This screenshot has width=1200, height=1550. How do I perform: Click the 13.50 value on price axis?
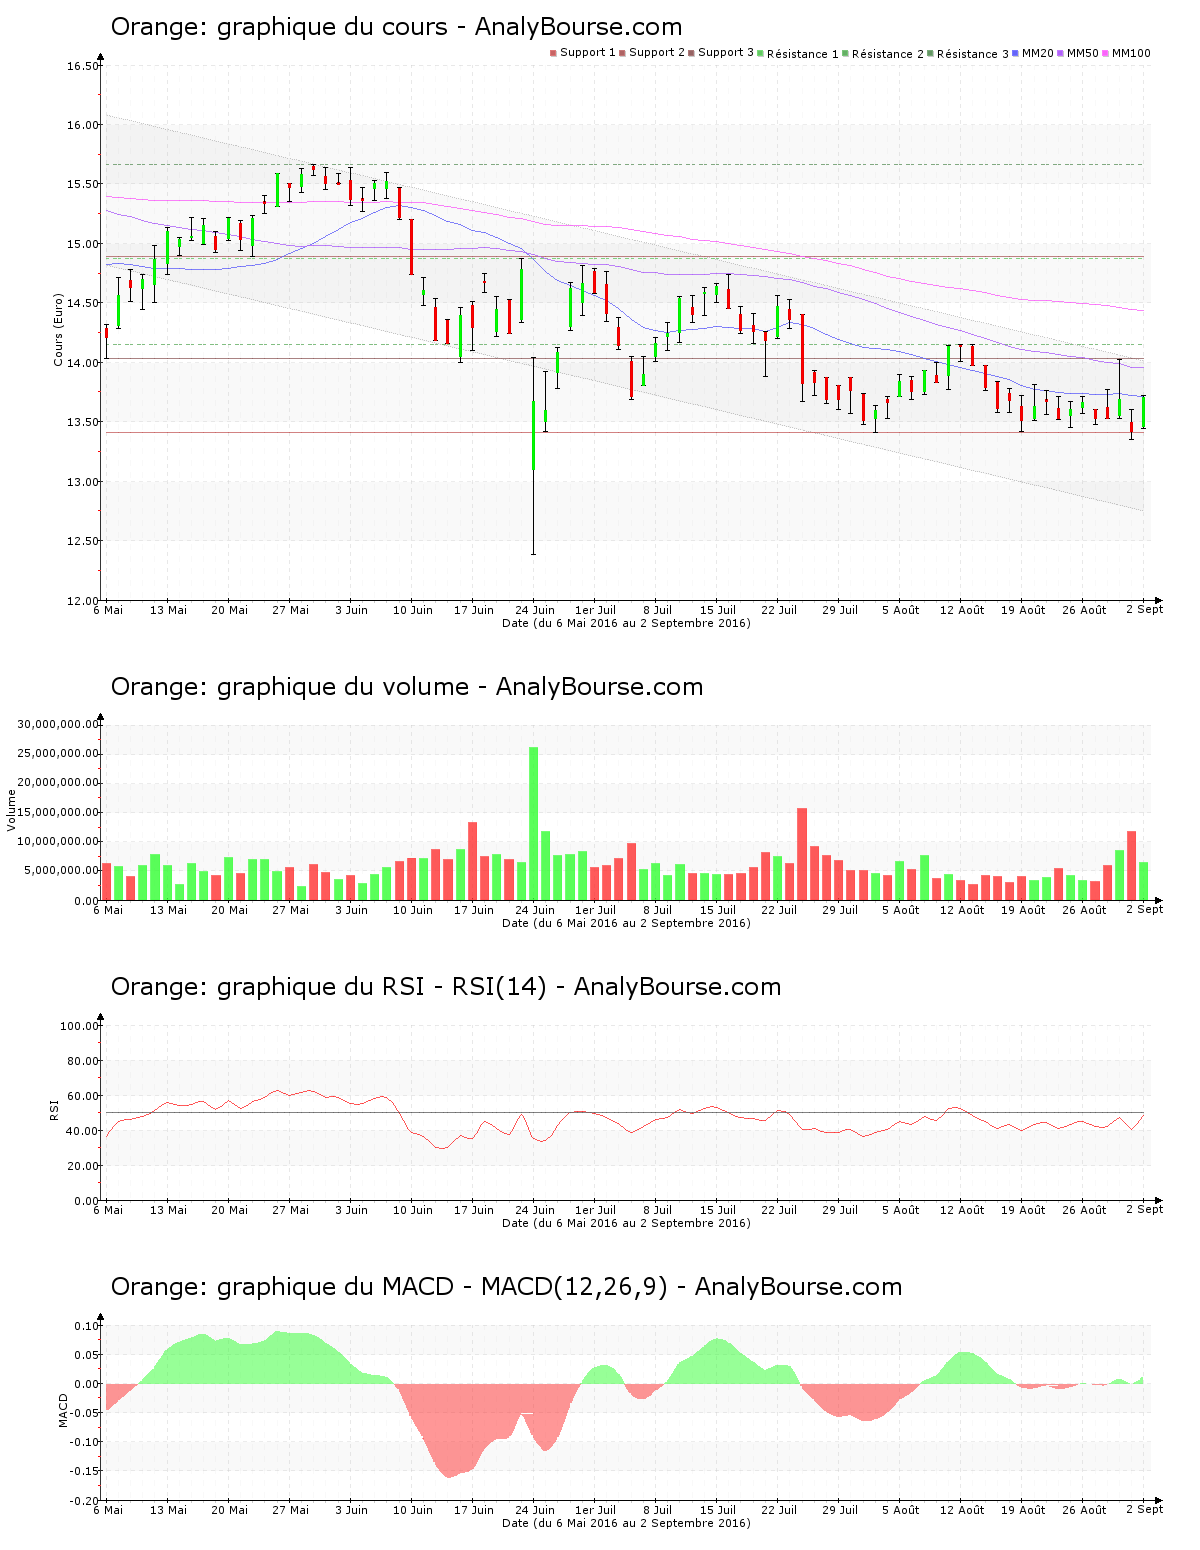83,422
